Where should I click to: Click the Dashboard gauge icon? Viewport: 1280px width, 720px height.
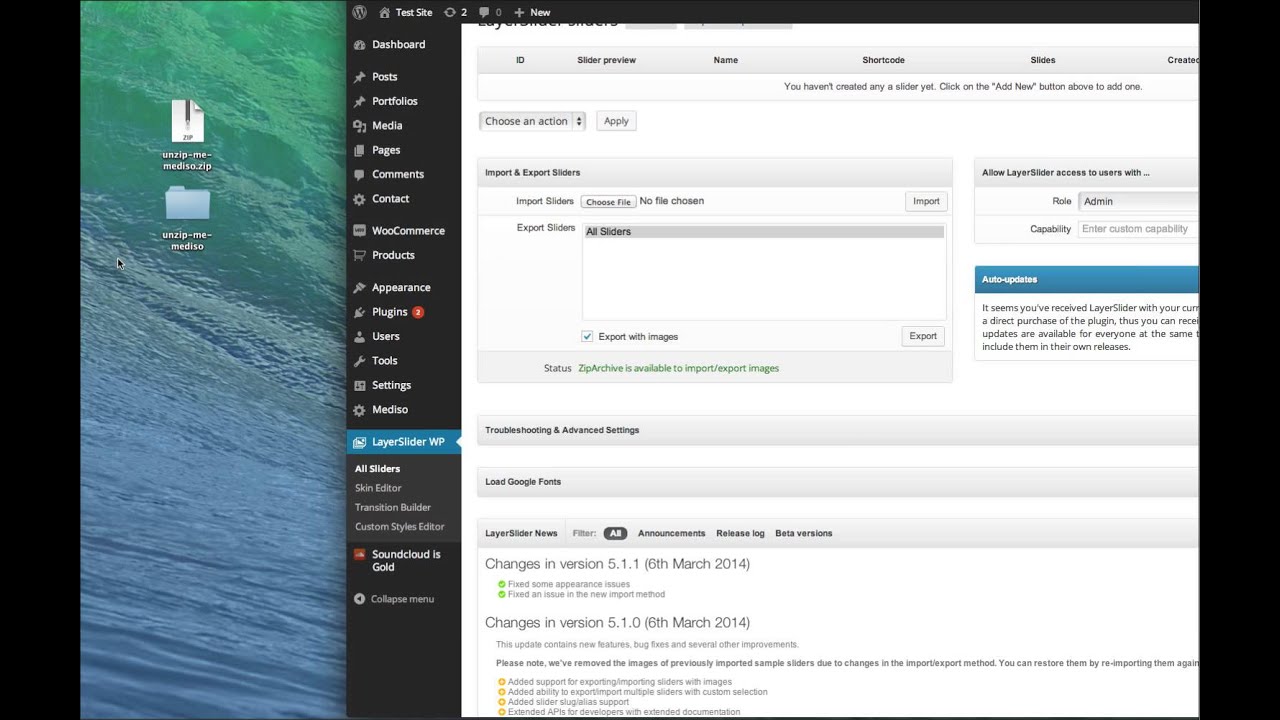(x=360, y=45)
